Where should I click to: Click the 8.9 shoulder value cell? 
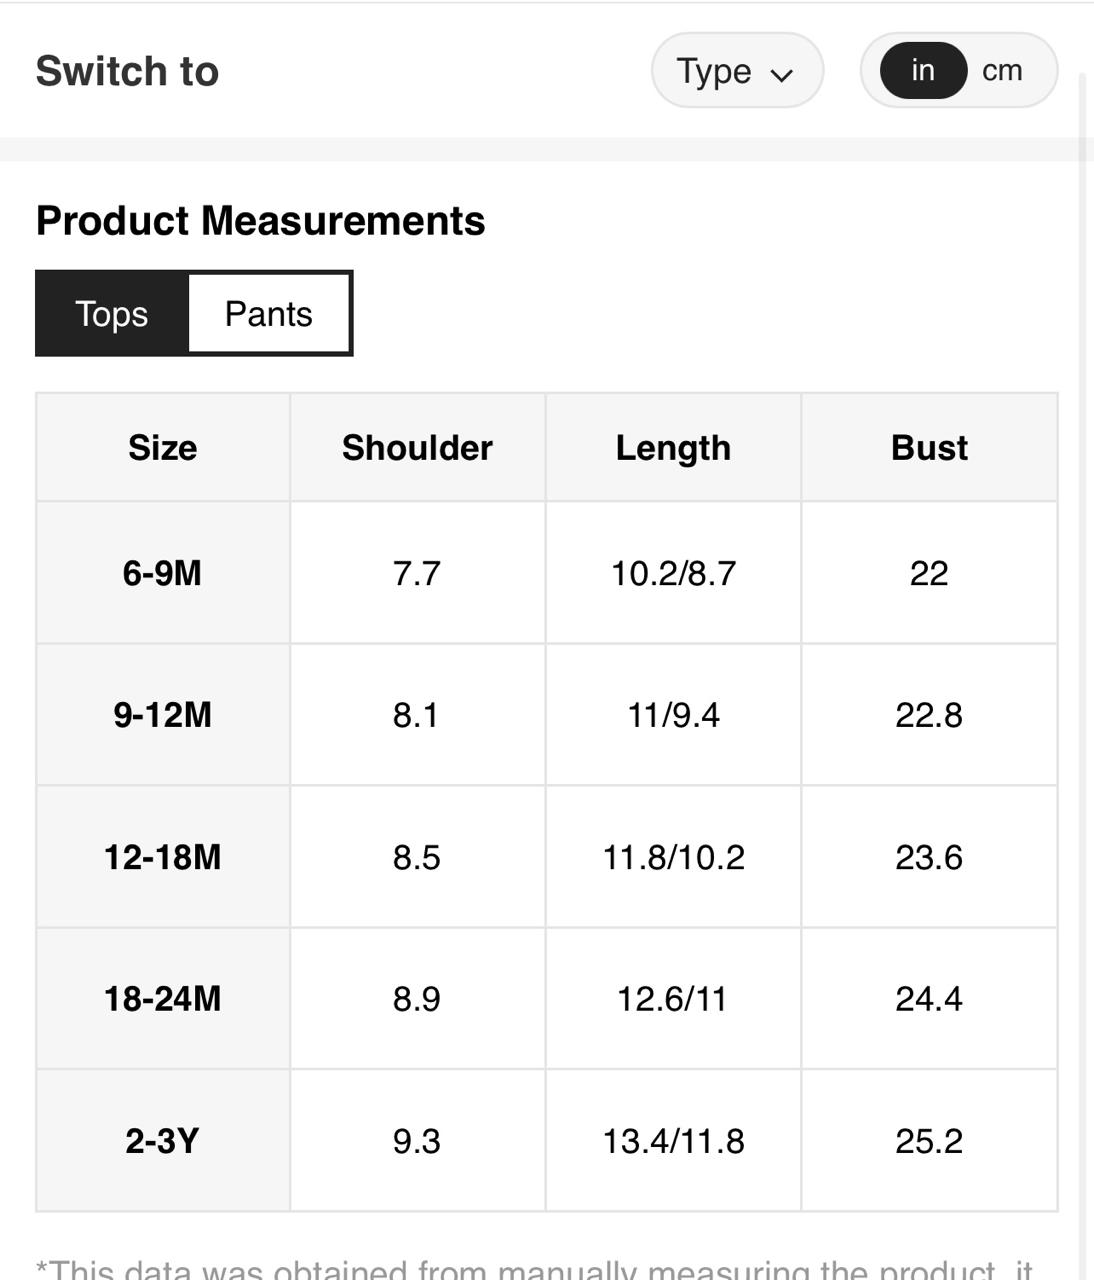tap(417, 999)
